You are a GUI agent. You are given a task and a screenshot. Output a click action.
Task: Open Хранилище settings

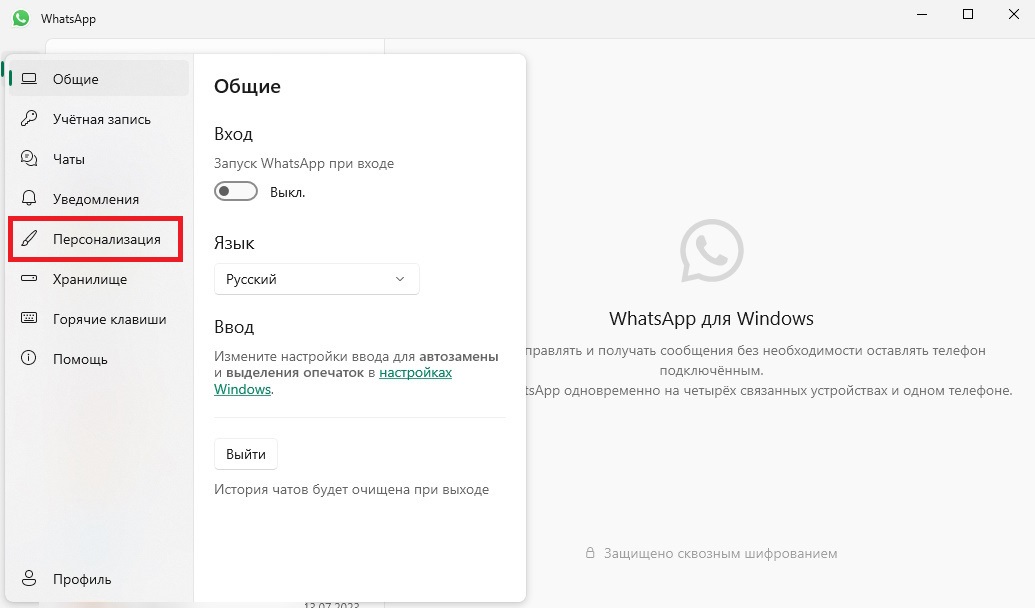click(x=99, y=279)
